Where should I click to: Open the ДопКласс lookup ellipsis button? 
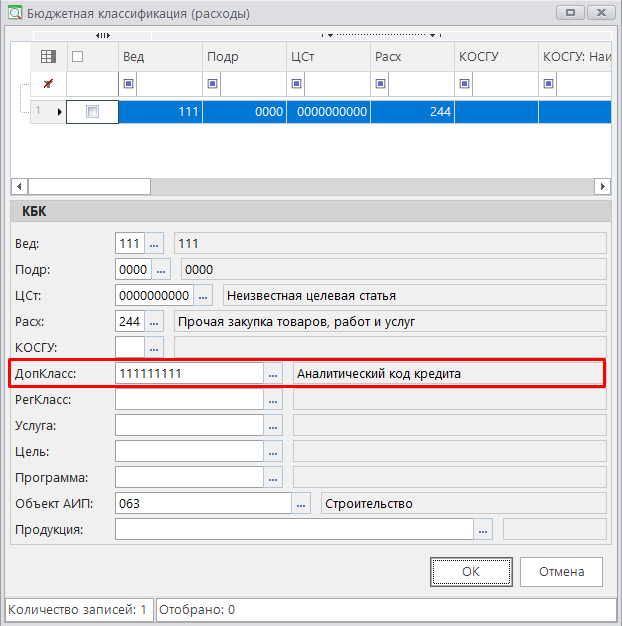pyautogui.click(x=273, y=373)
